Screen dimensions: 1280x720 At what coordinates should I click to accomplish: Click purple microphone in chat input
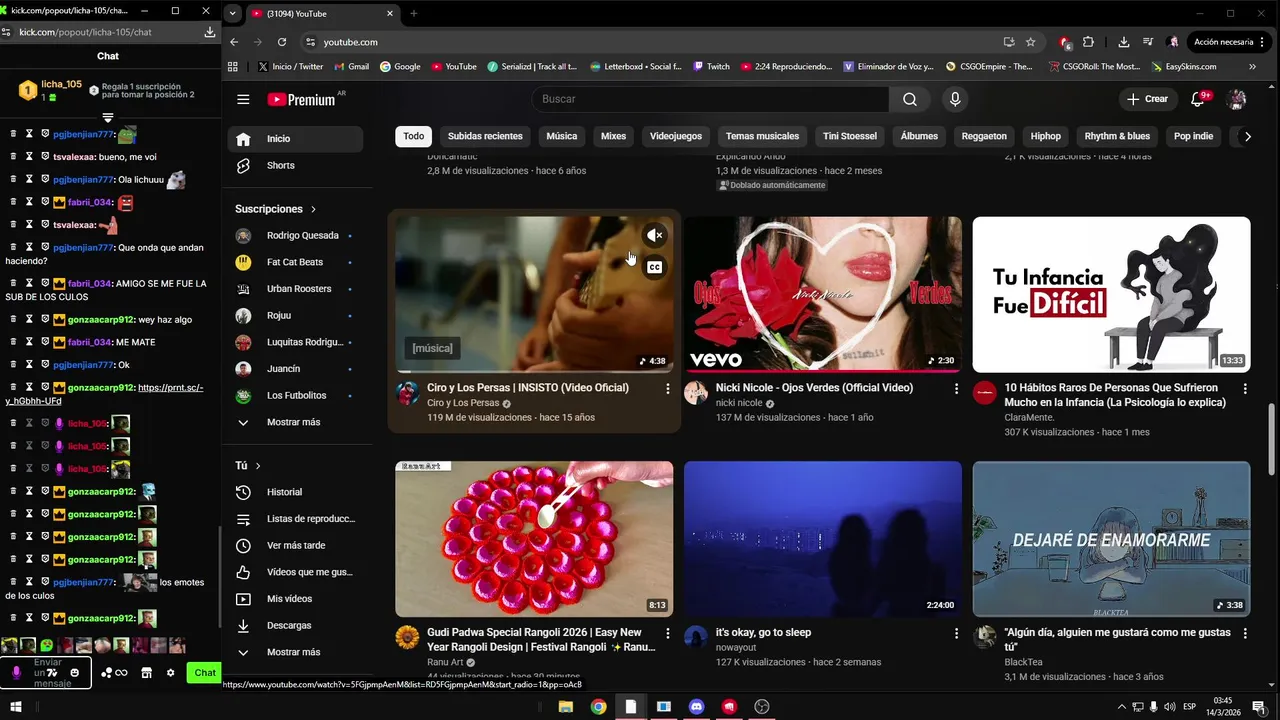click(16, 673)
